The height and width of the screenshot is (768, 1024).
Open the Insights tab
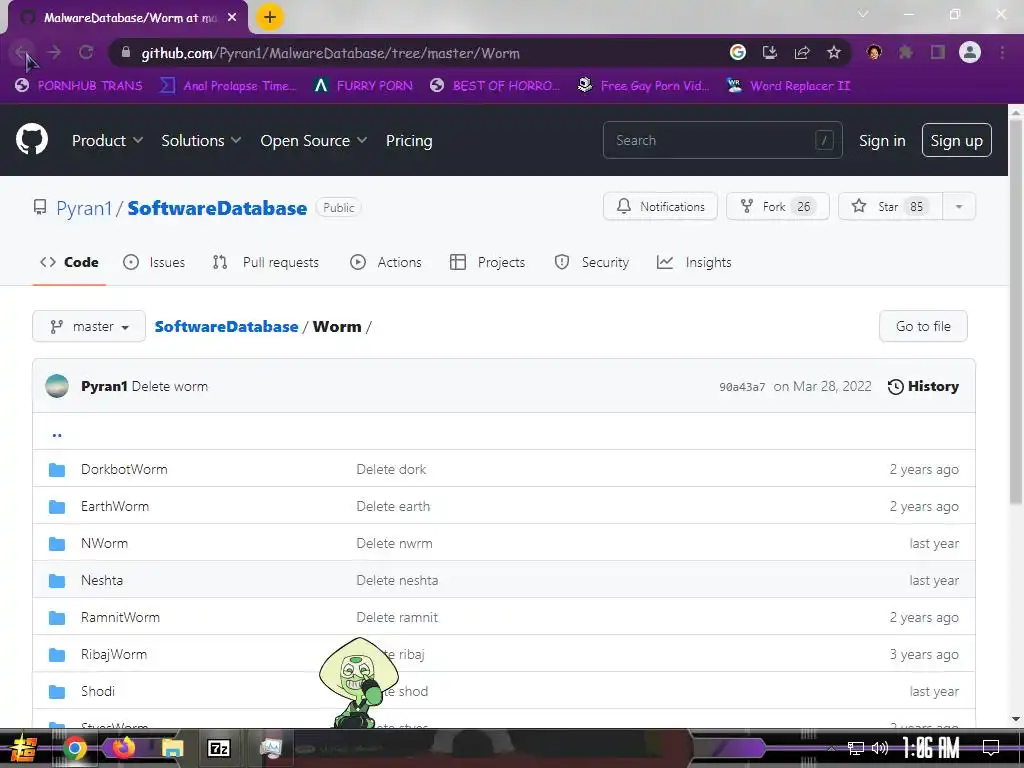coord(694,262)
